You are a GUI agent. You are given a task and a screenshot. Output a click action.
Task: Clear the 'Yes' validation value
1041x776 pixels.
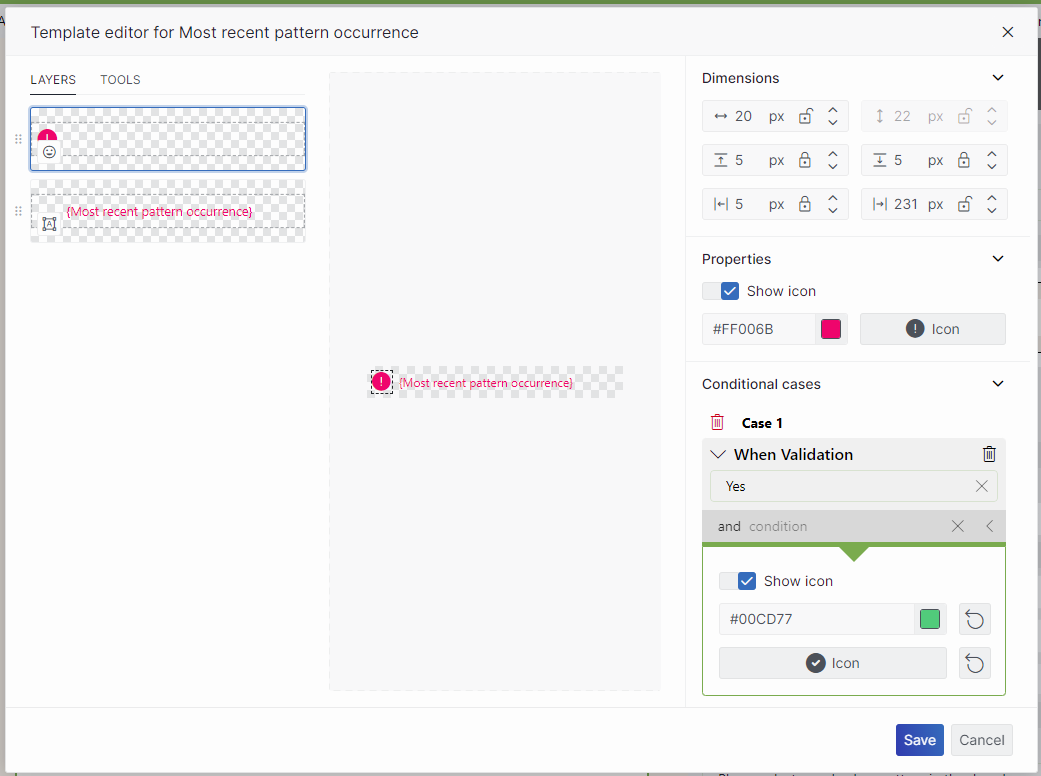pyautogui.click(x=981, y=486)
